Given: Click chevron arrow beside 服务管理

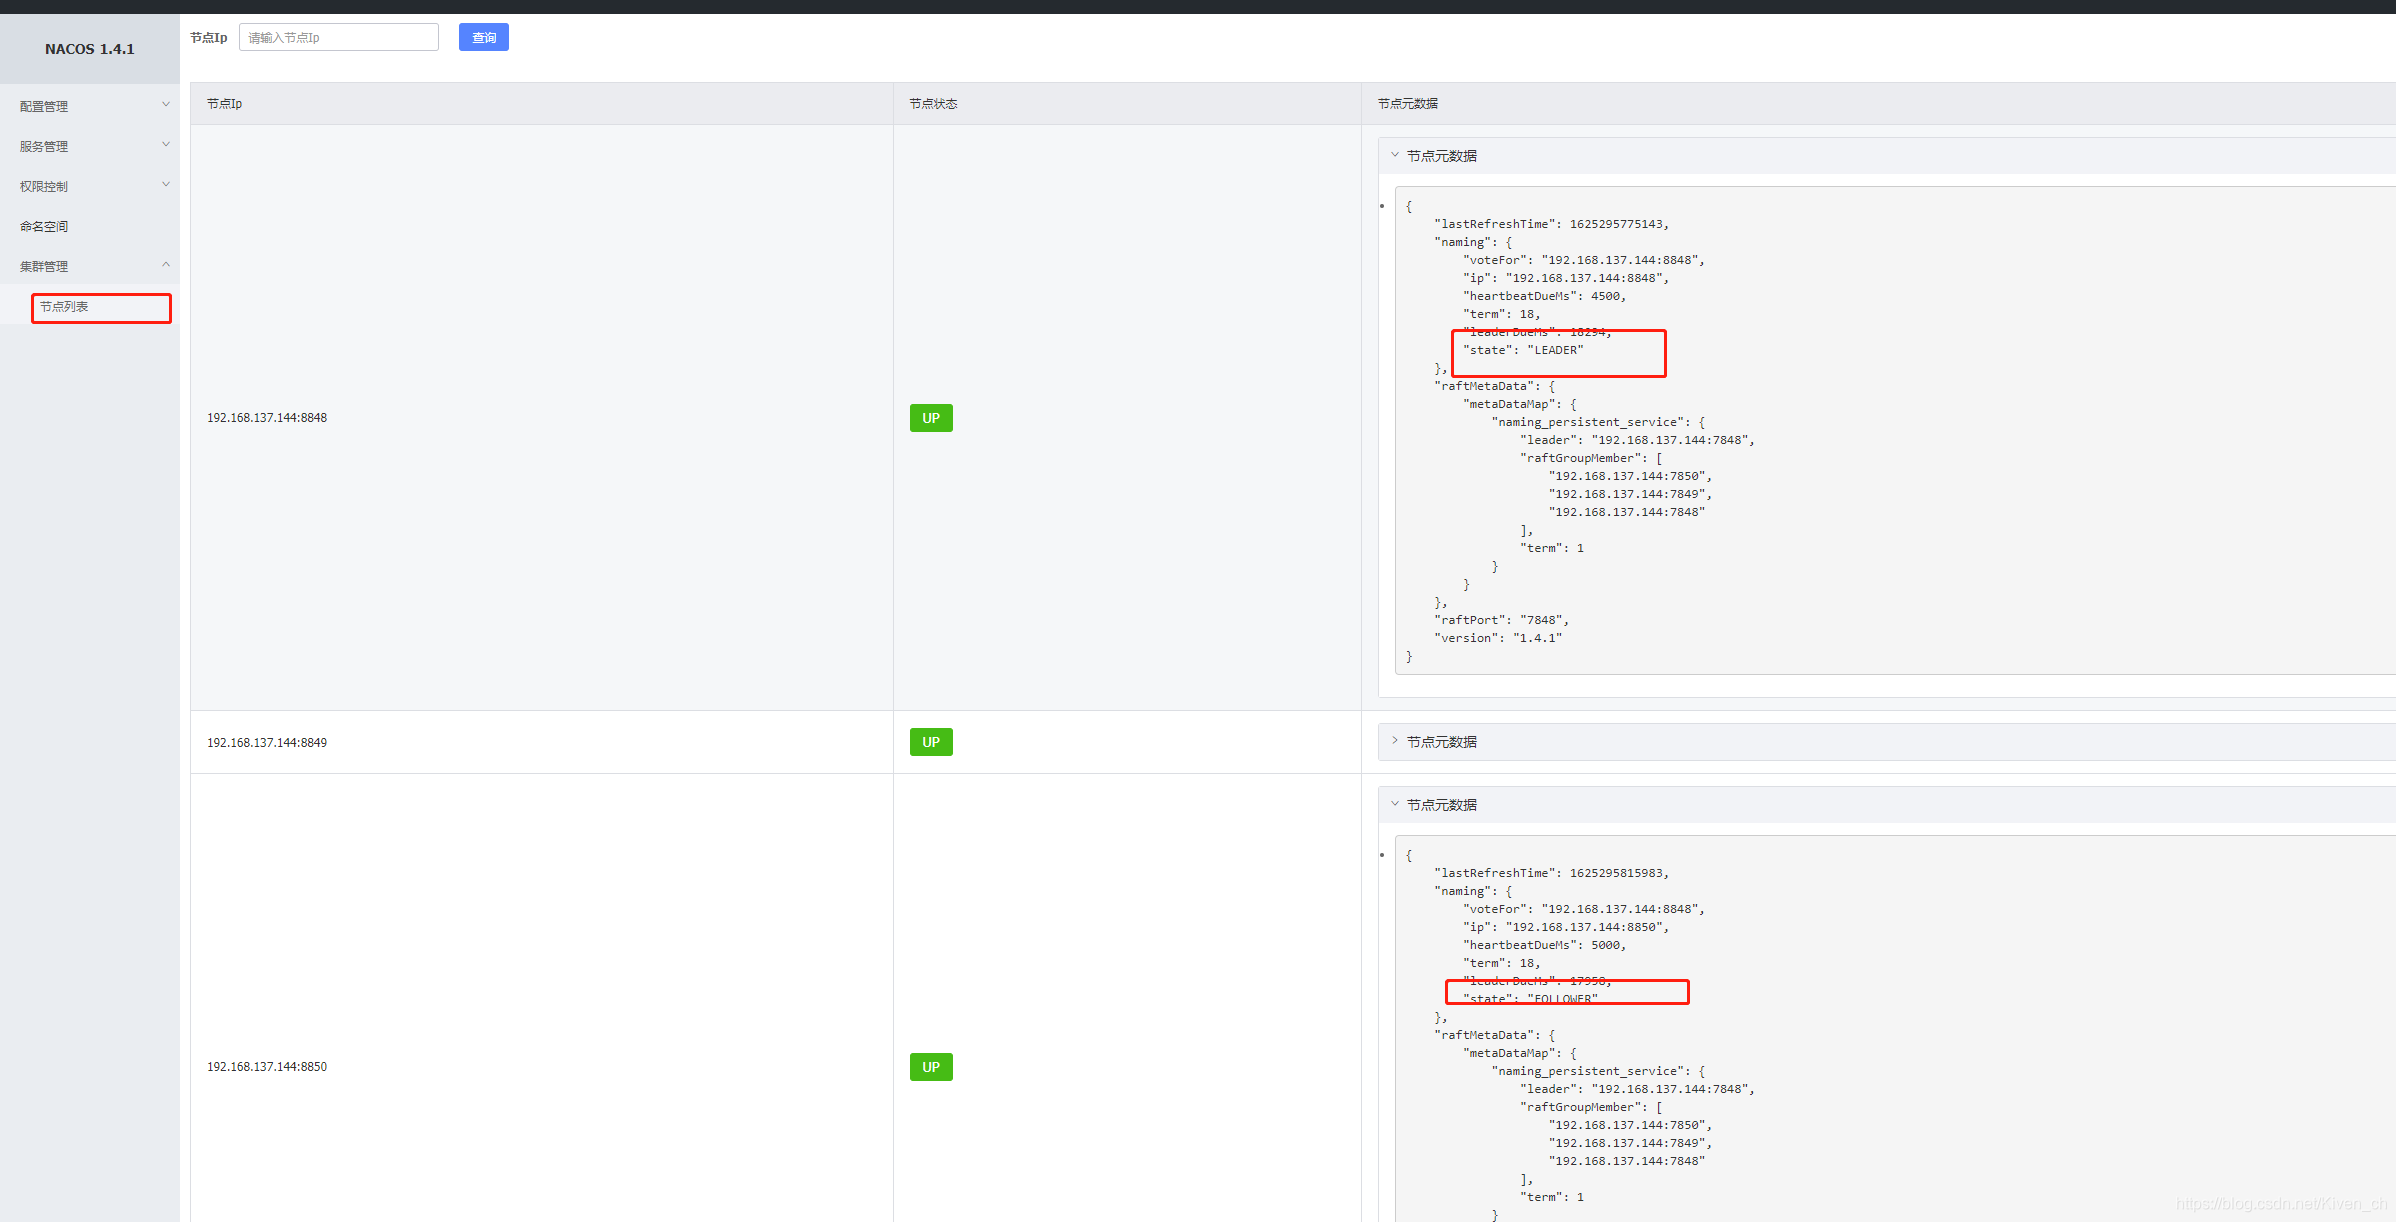Looking at the screenshot, I should click(166, 144).
